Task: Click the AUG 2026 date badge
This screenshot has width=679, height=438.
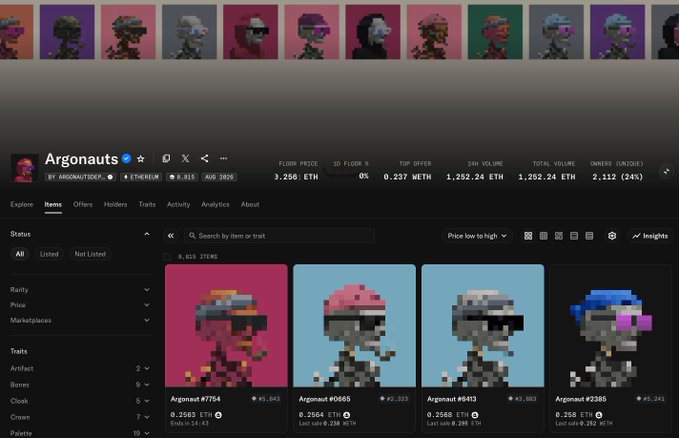Action: [219, 177]
